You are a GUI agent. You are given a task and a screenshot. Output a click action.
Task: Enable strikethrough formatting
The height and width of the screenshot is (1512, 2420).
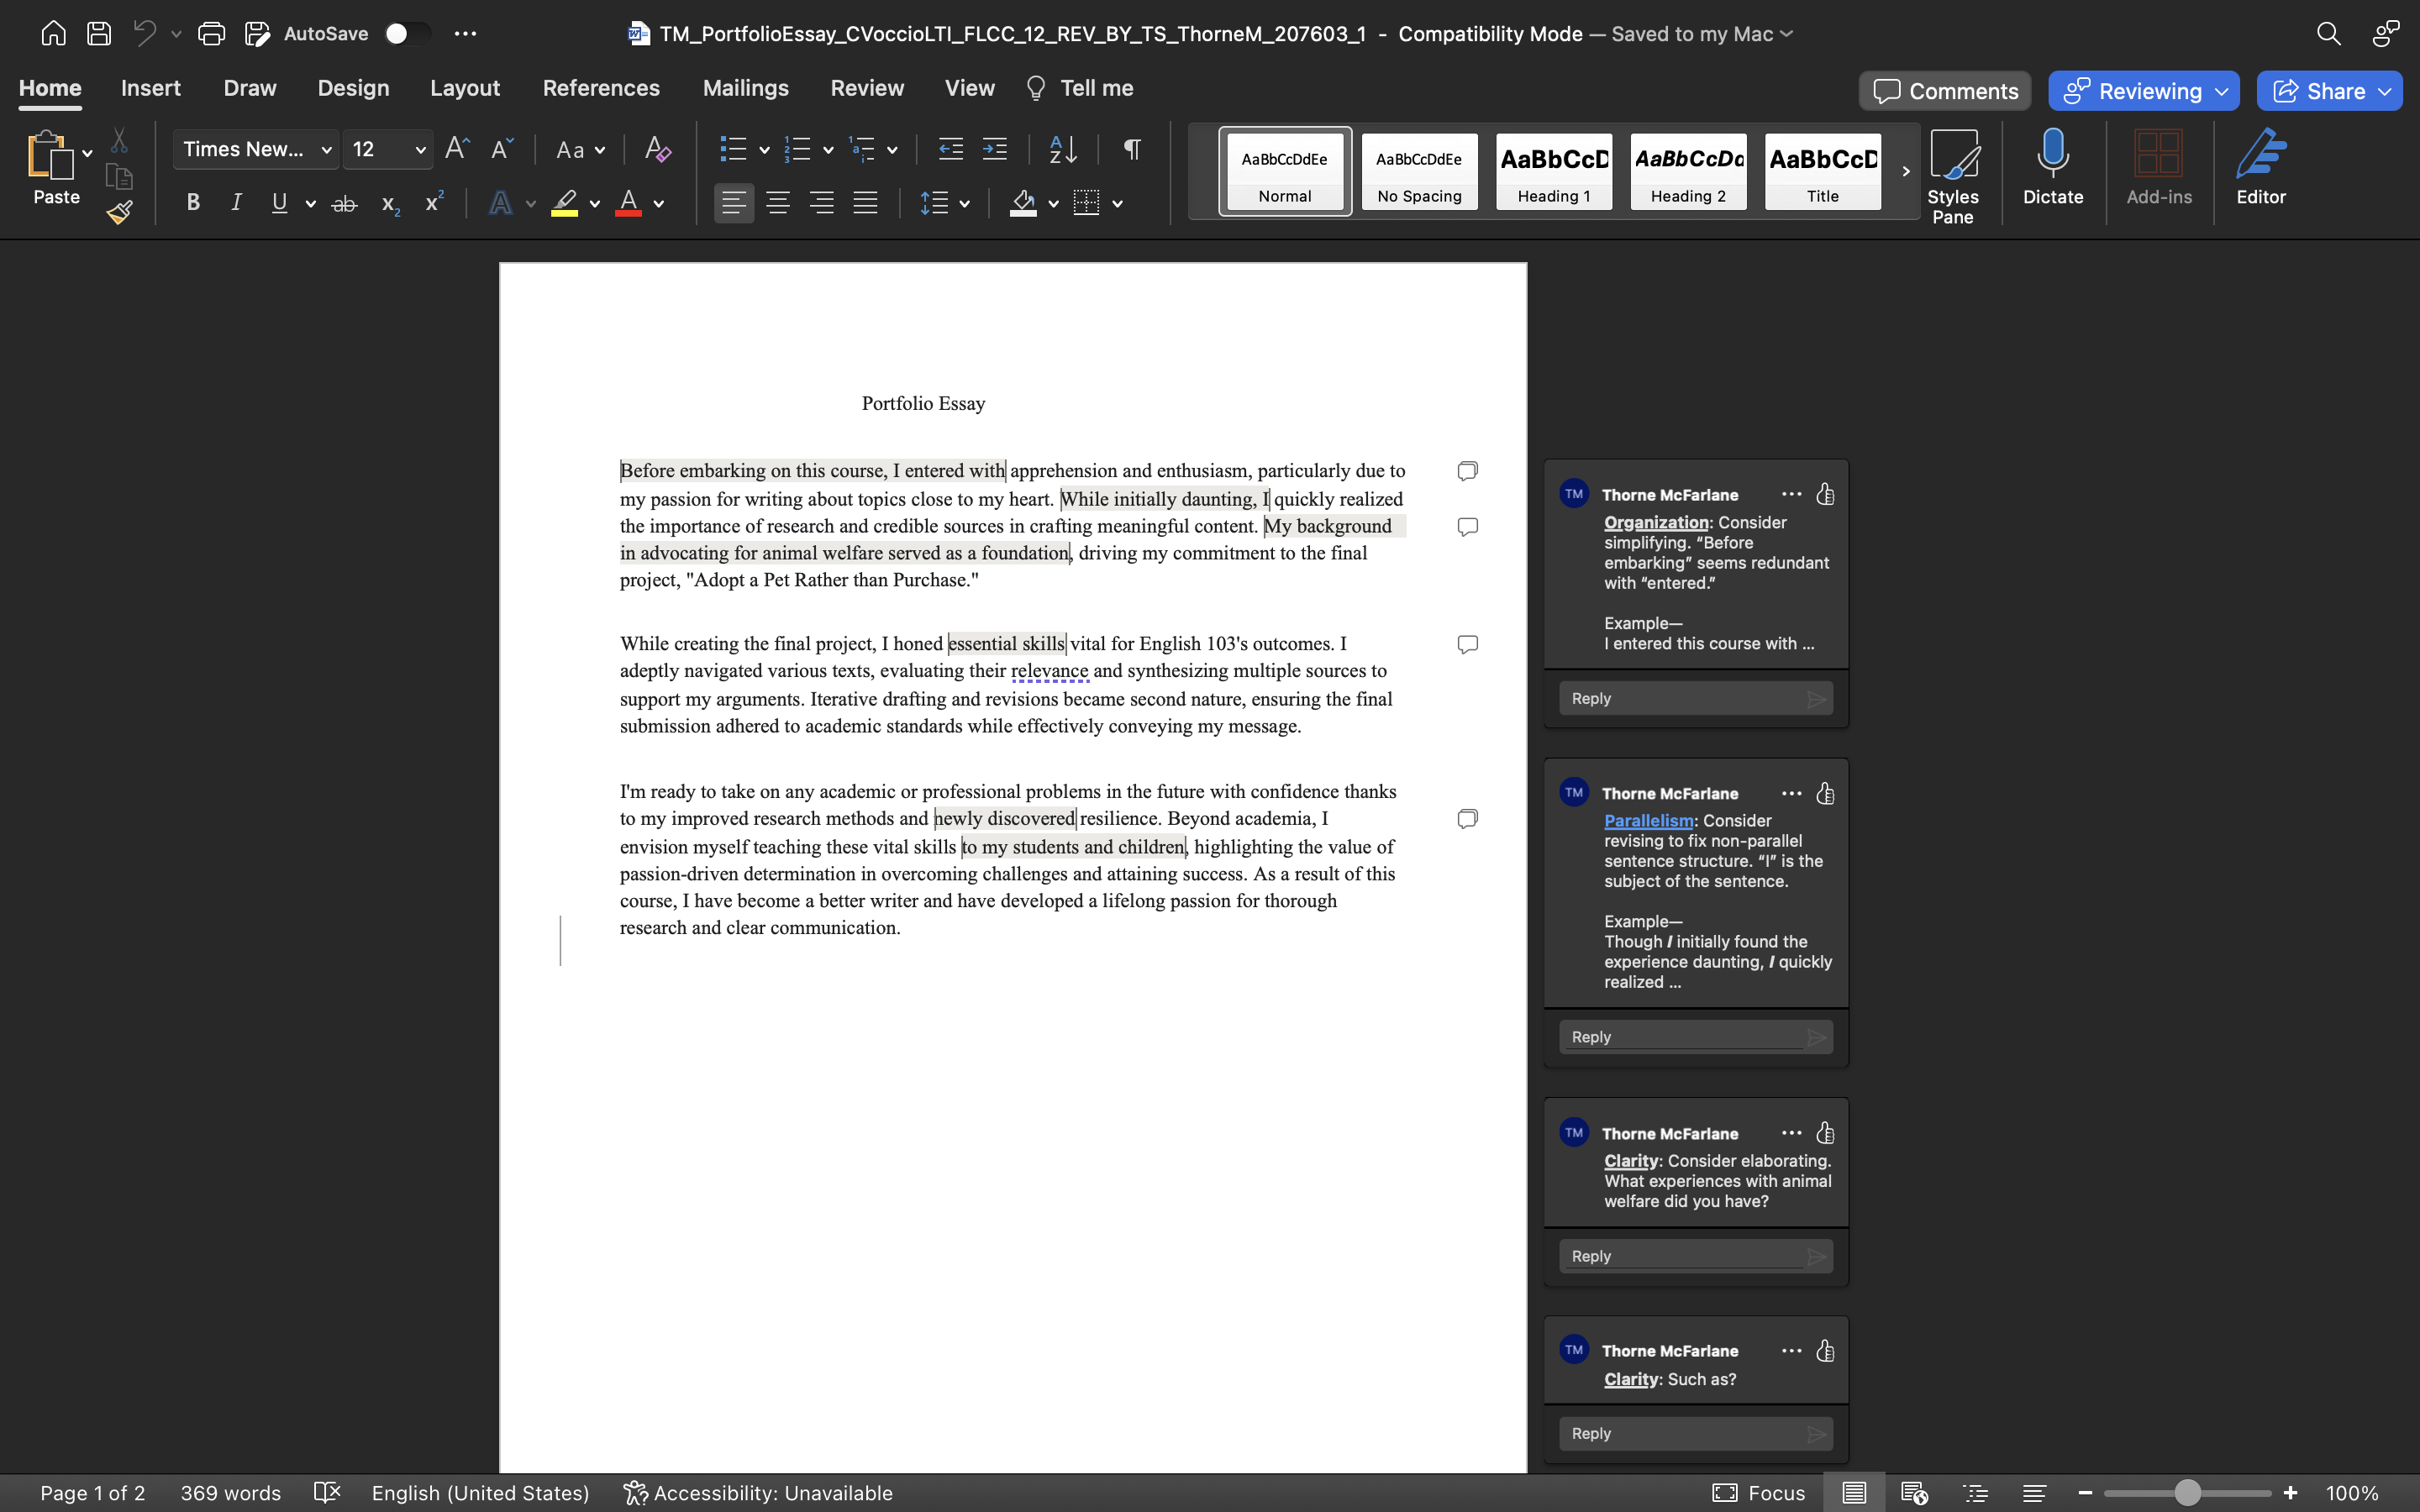coord(344,203)
